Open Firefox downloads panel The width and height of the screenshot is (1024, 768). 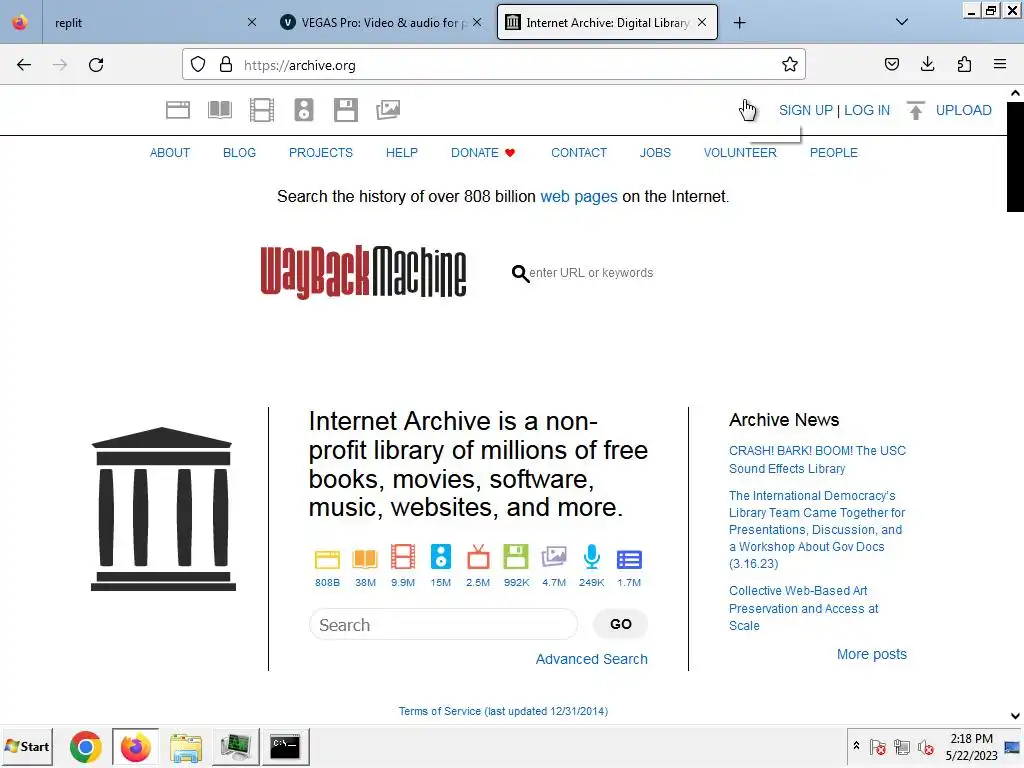[x=927, y=64]
